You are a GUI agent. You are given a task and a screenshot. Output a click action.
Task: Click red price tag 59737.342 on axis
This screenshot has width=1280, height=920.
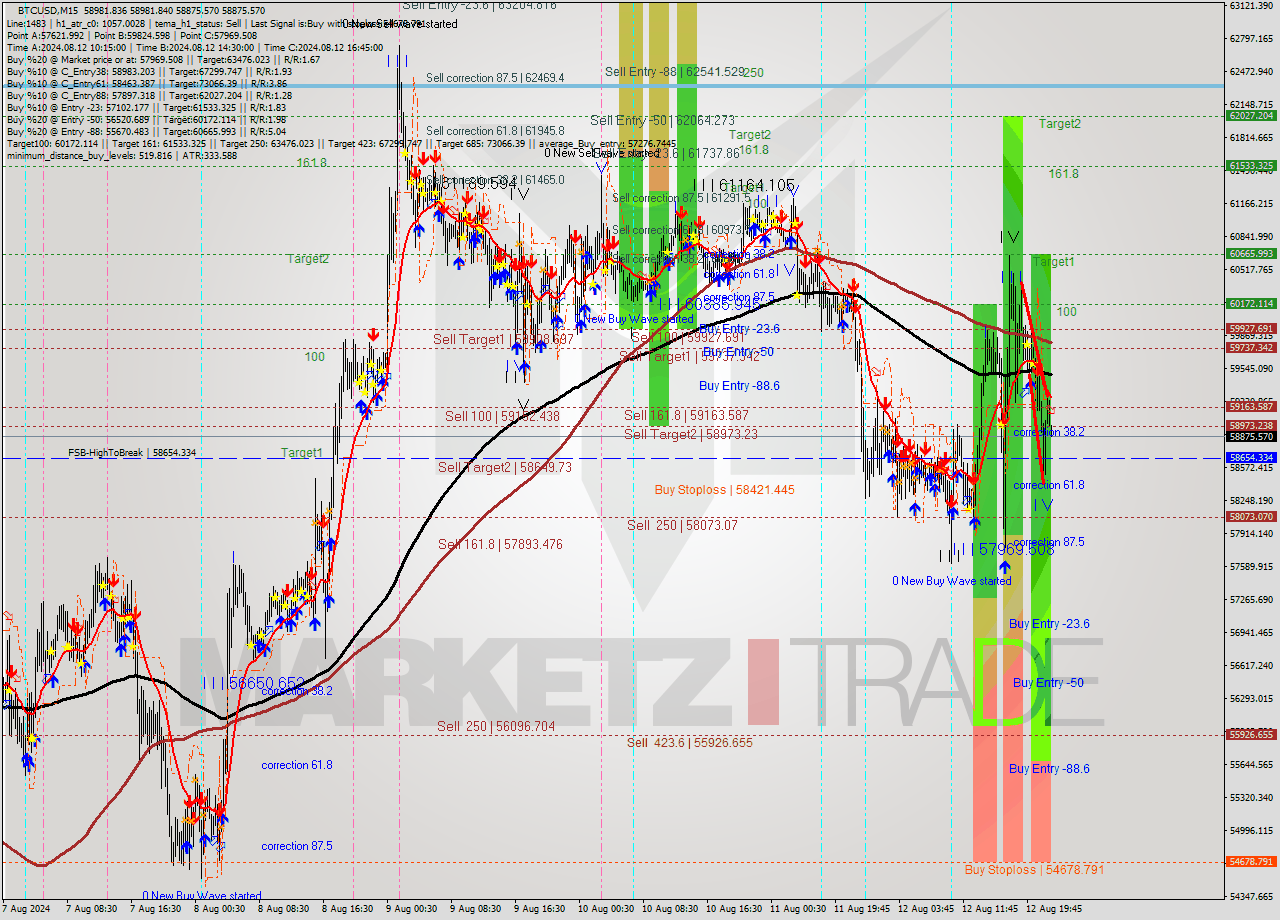point(1251,348)
